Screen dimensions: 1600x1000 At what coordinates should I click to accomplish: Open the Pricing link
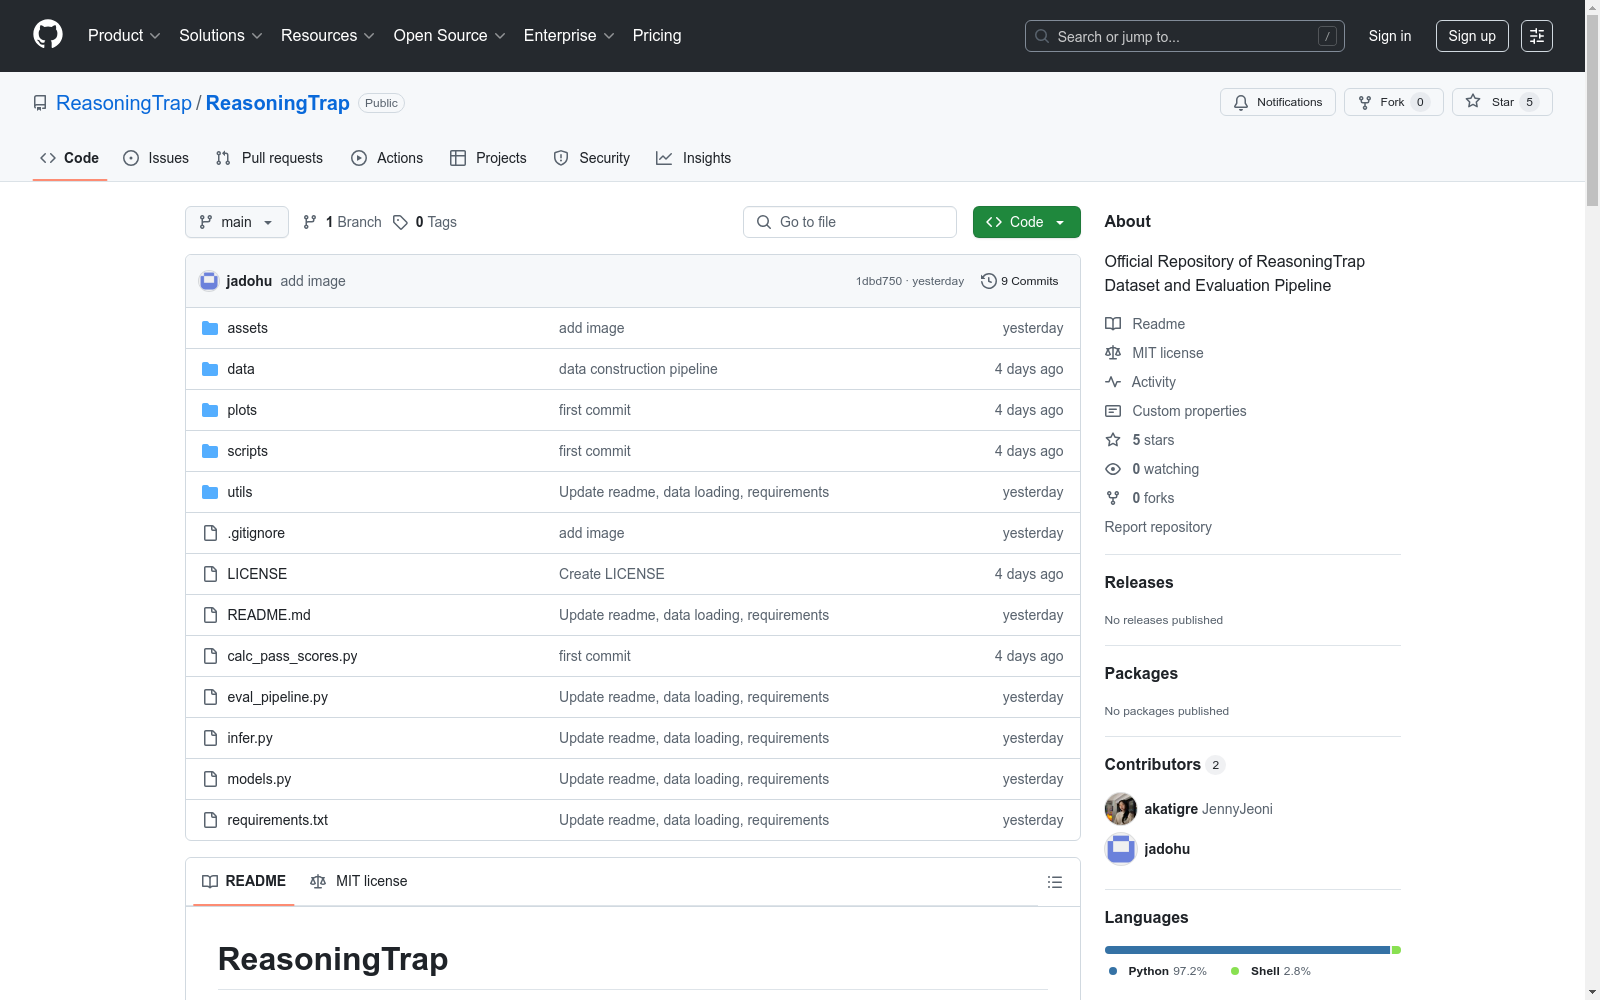657,36
